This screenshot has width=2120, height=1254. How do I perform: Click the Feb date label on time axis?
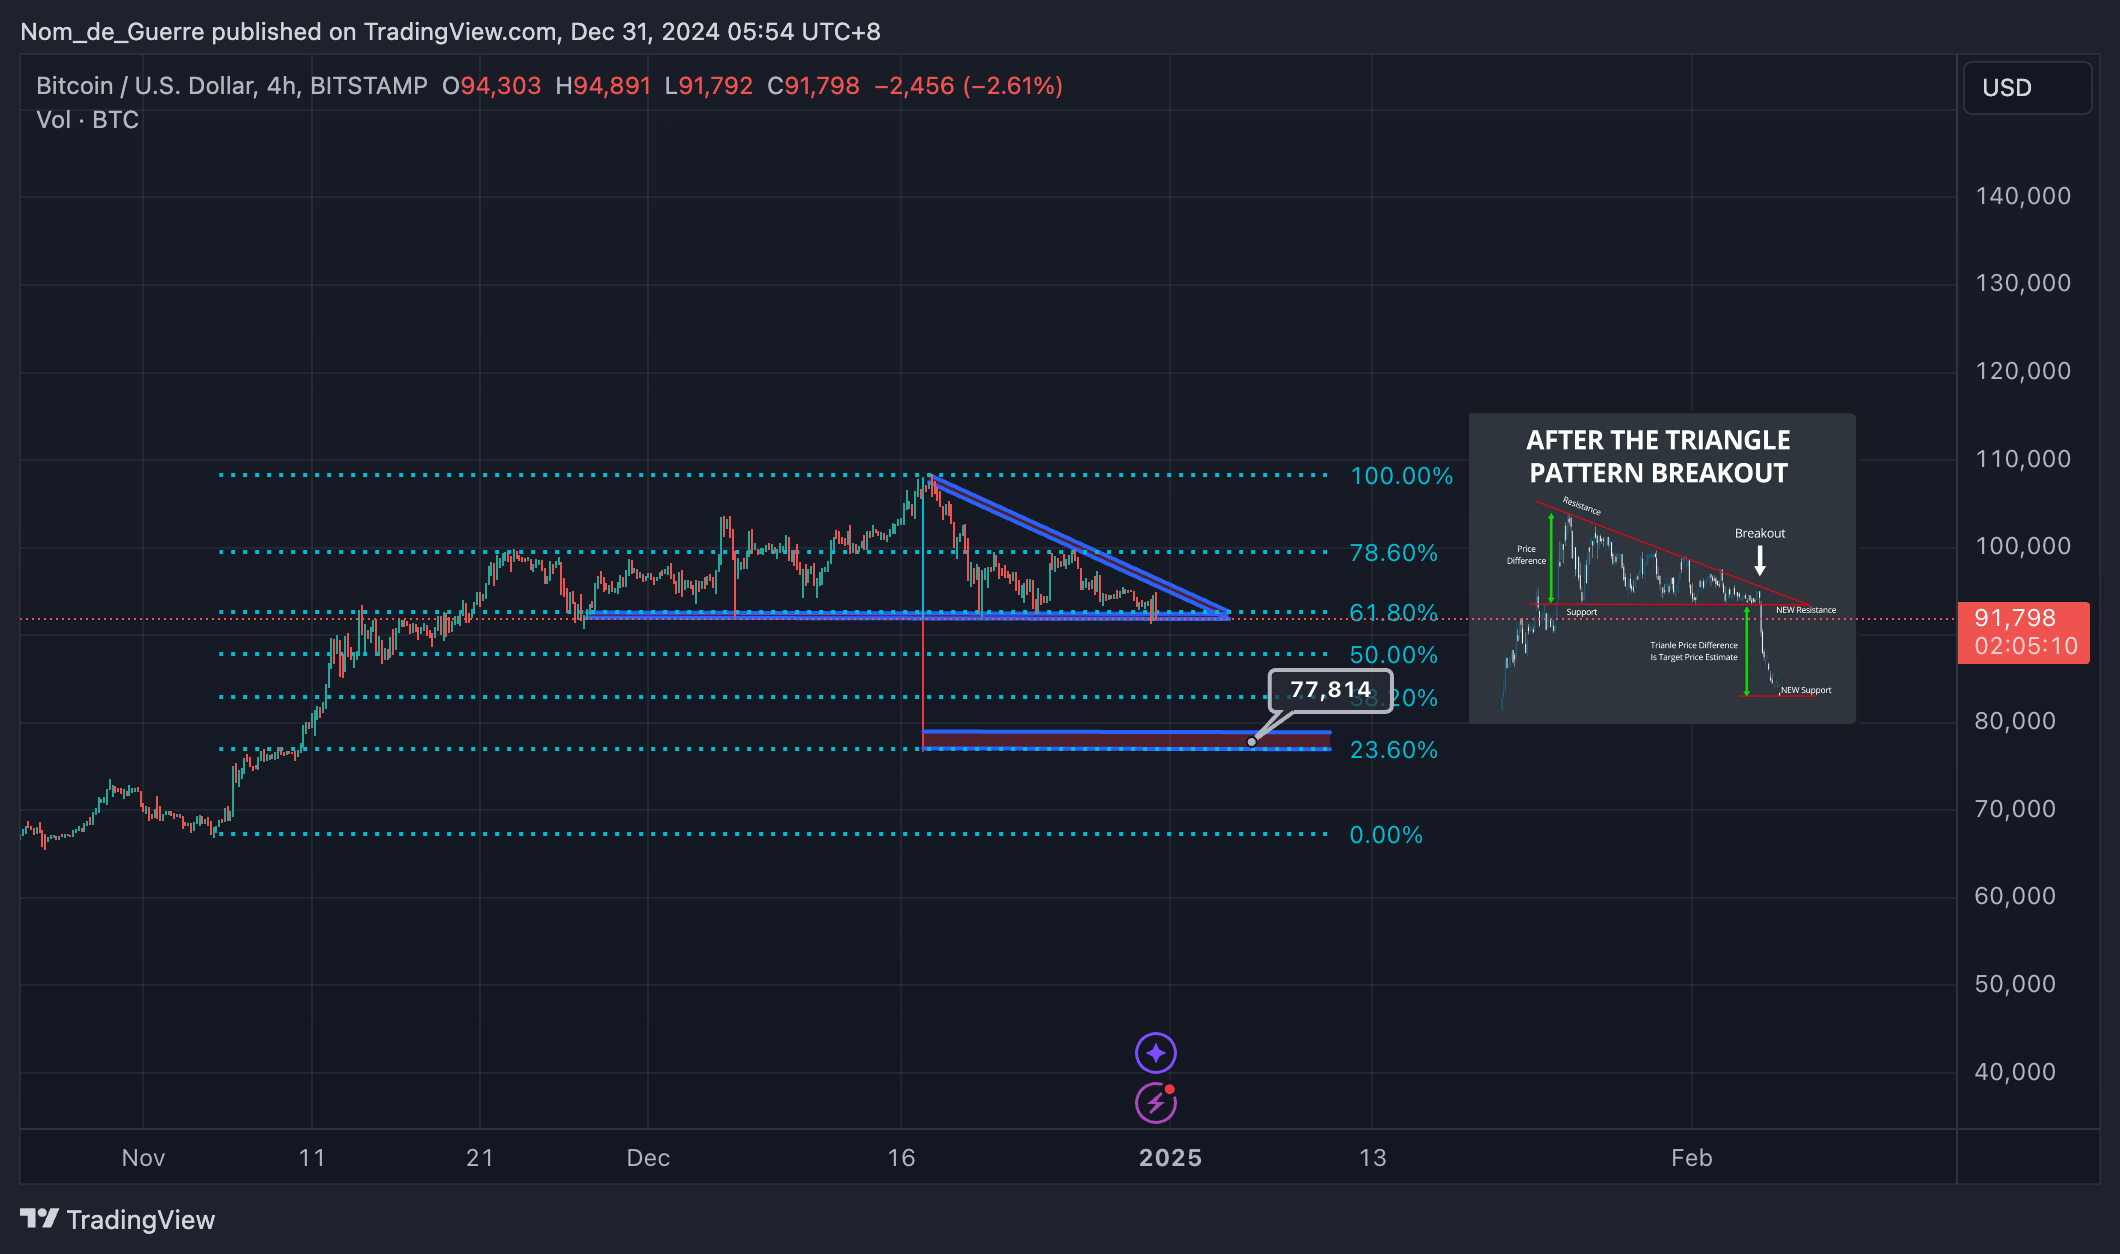[1692, 1158]
